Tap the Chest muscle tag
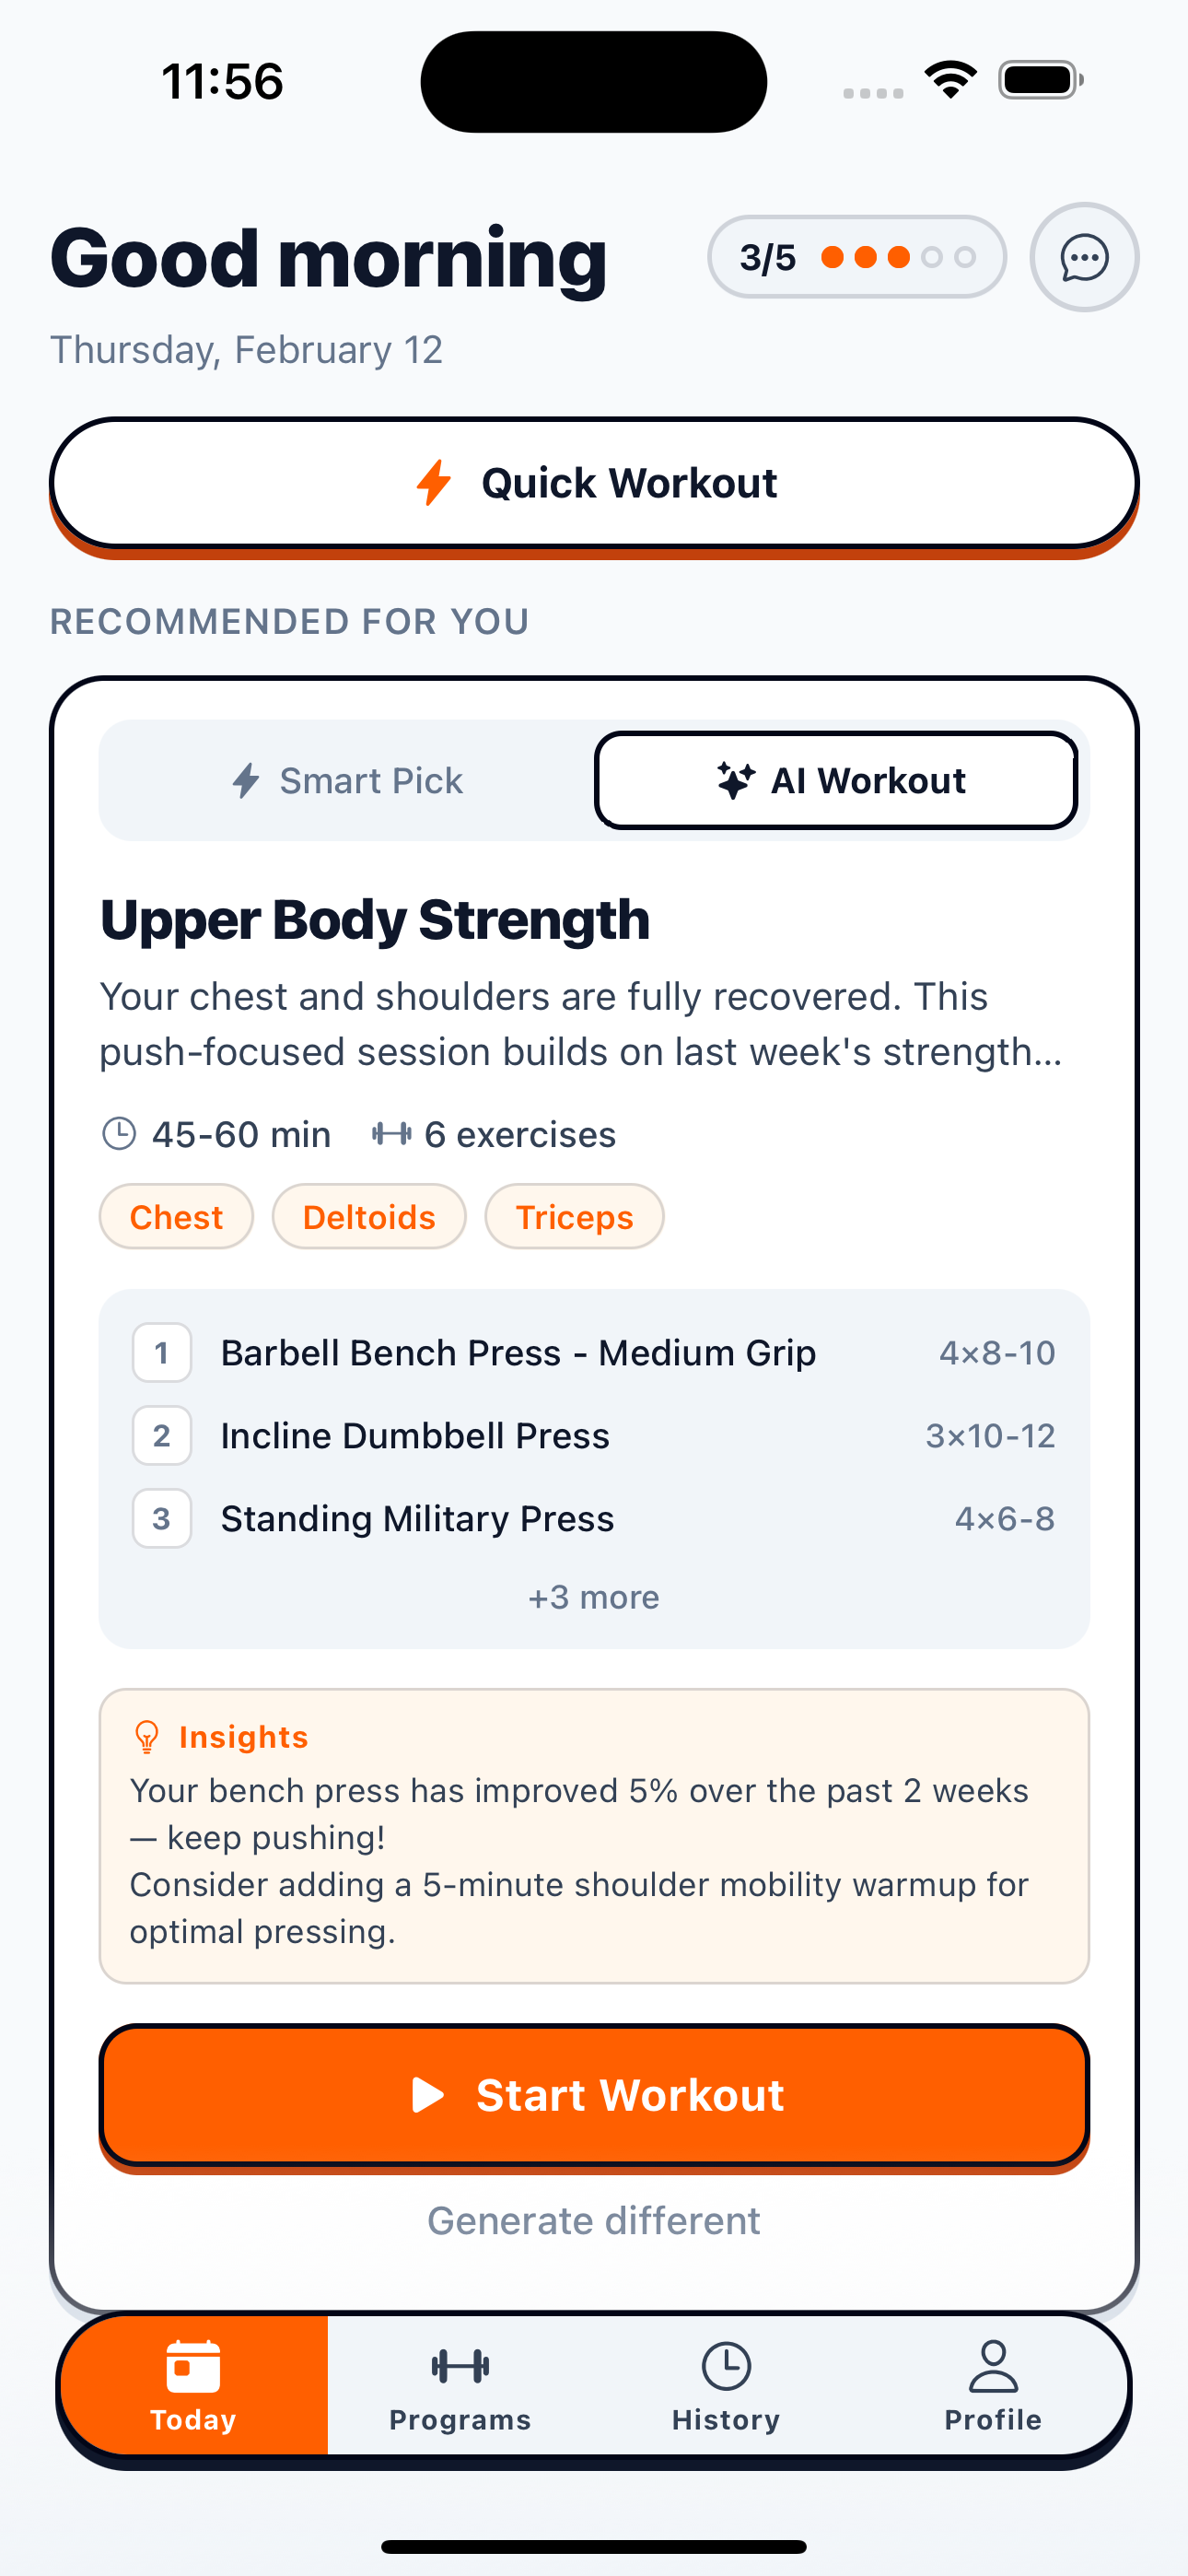This screenshot has width=1188, height=2576. click(x=176, y=1217)
